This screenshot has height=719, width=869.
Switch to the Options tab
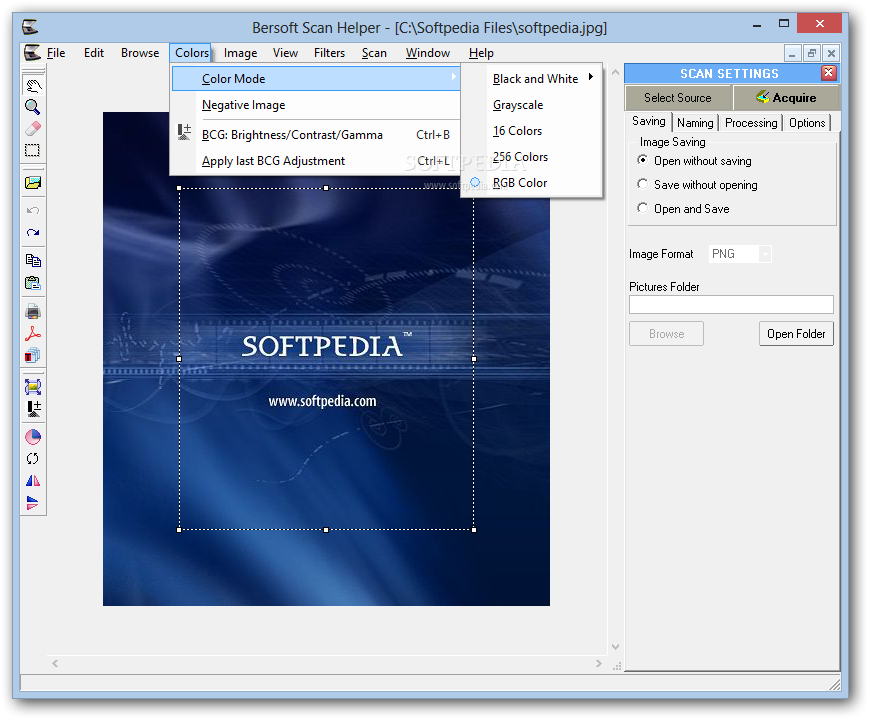coord(807,123)
